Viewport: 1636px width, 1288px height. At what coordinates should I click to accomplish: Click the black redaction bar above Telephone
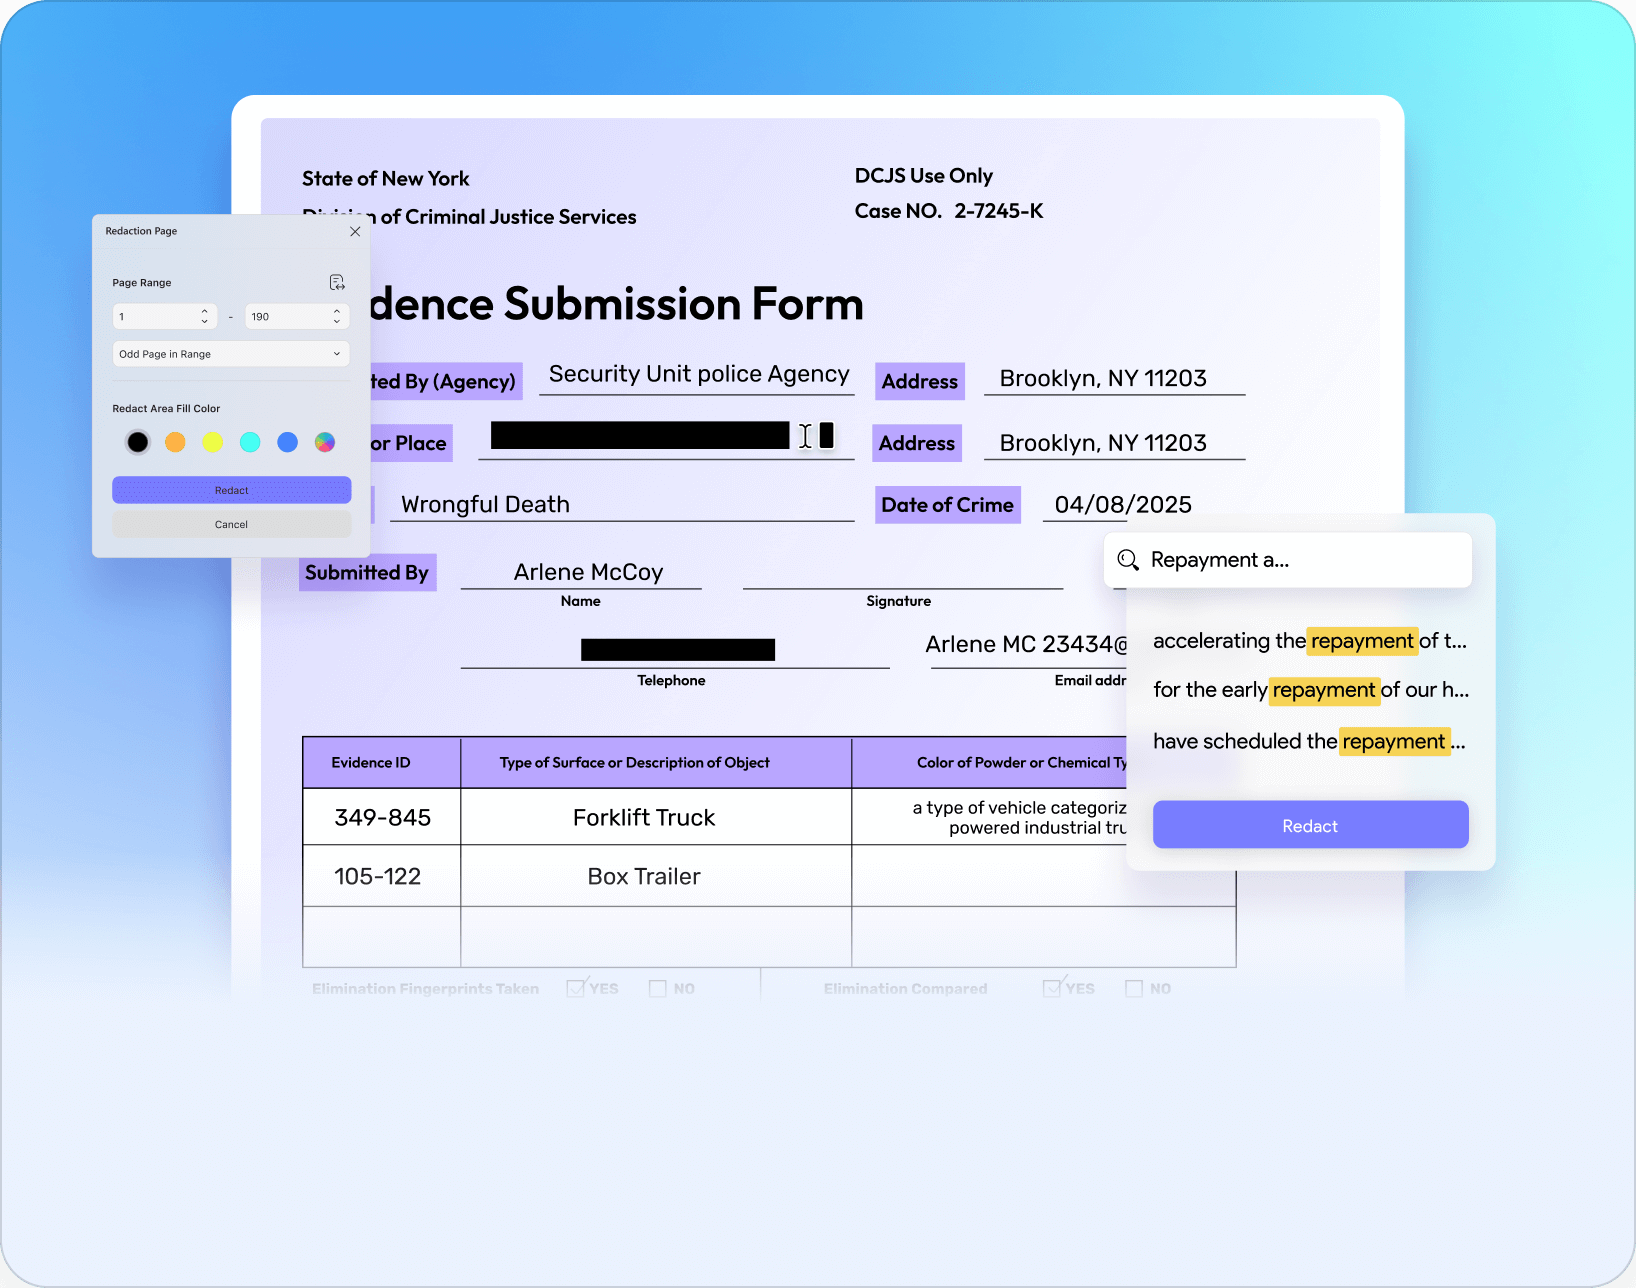click(x=678, y=650)
